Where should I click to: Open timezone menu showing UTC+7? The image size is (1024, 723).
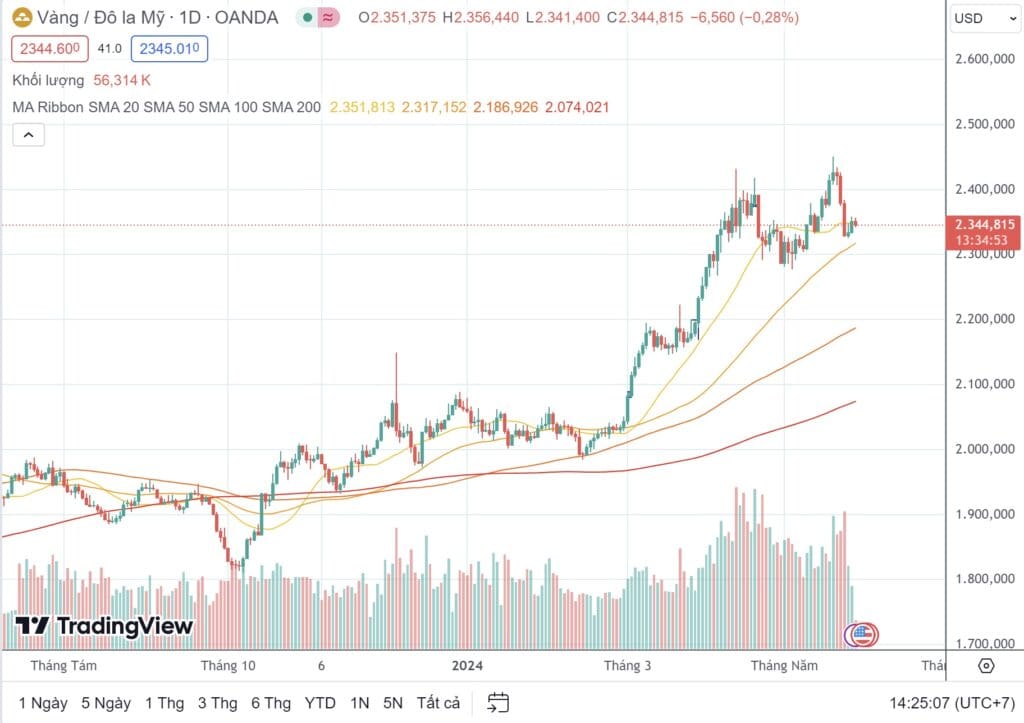point(952,703)
